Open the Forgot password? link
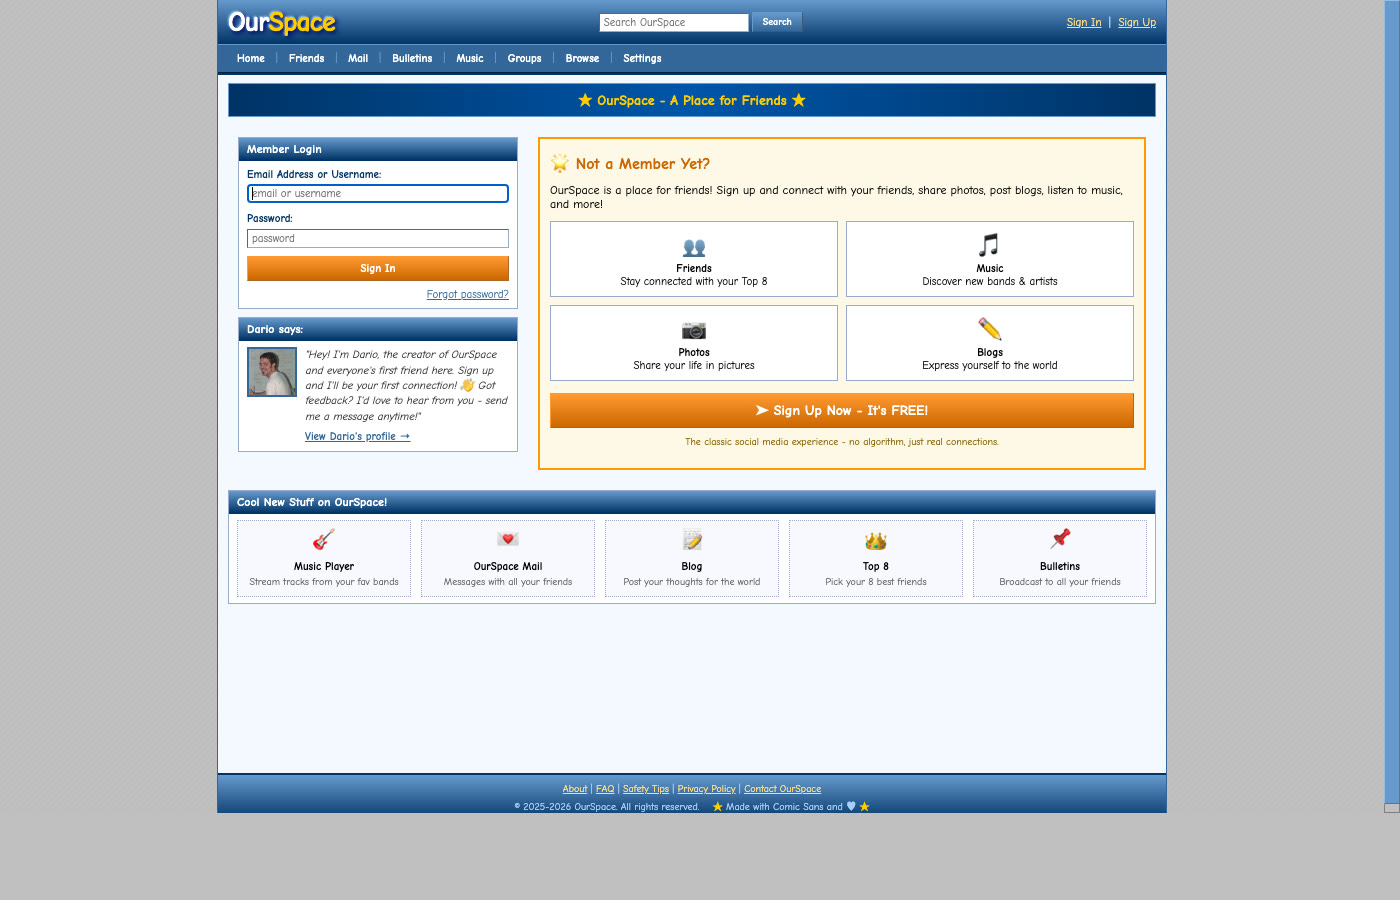The width and height of the screenshot is (1400, 900). (x=467, y=295)
